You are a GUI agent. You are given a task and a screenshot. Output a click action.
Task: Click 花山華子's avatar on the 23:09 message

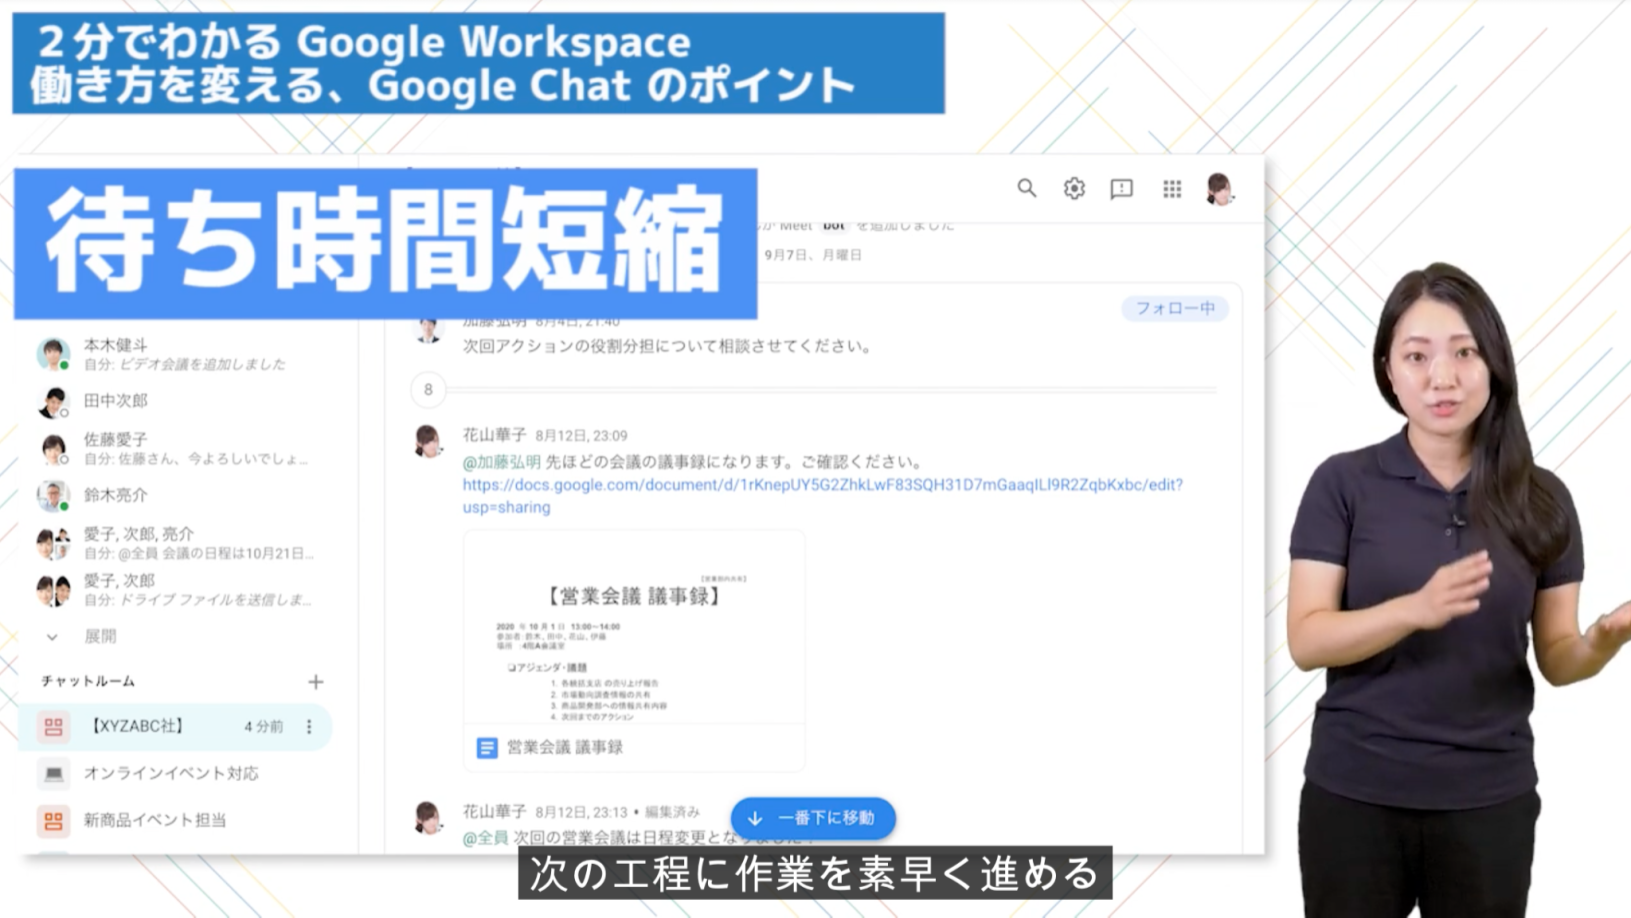(x=428, y=441)
